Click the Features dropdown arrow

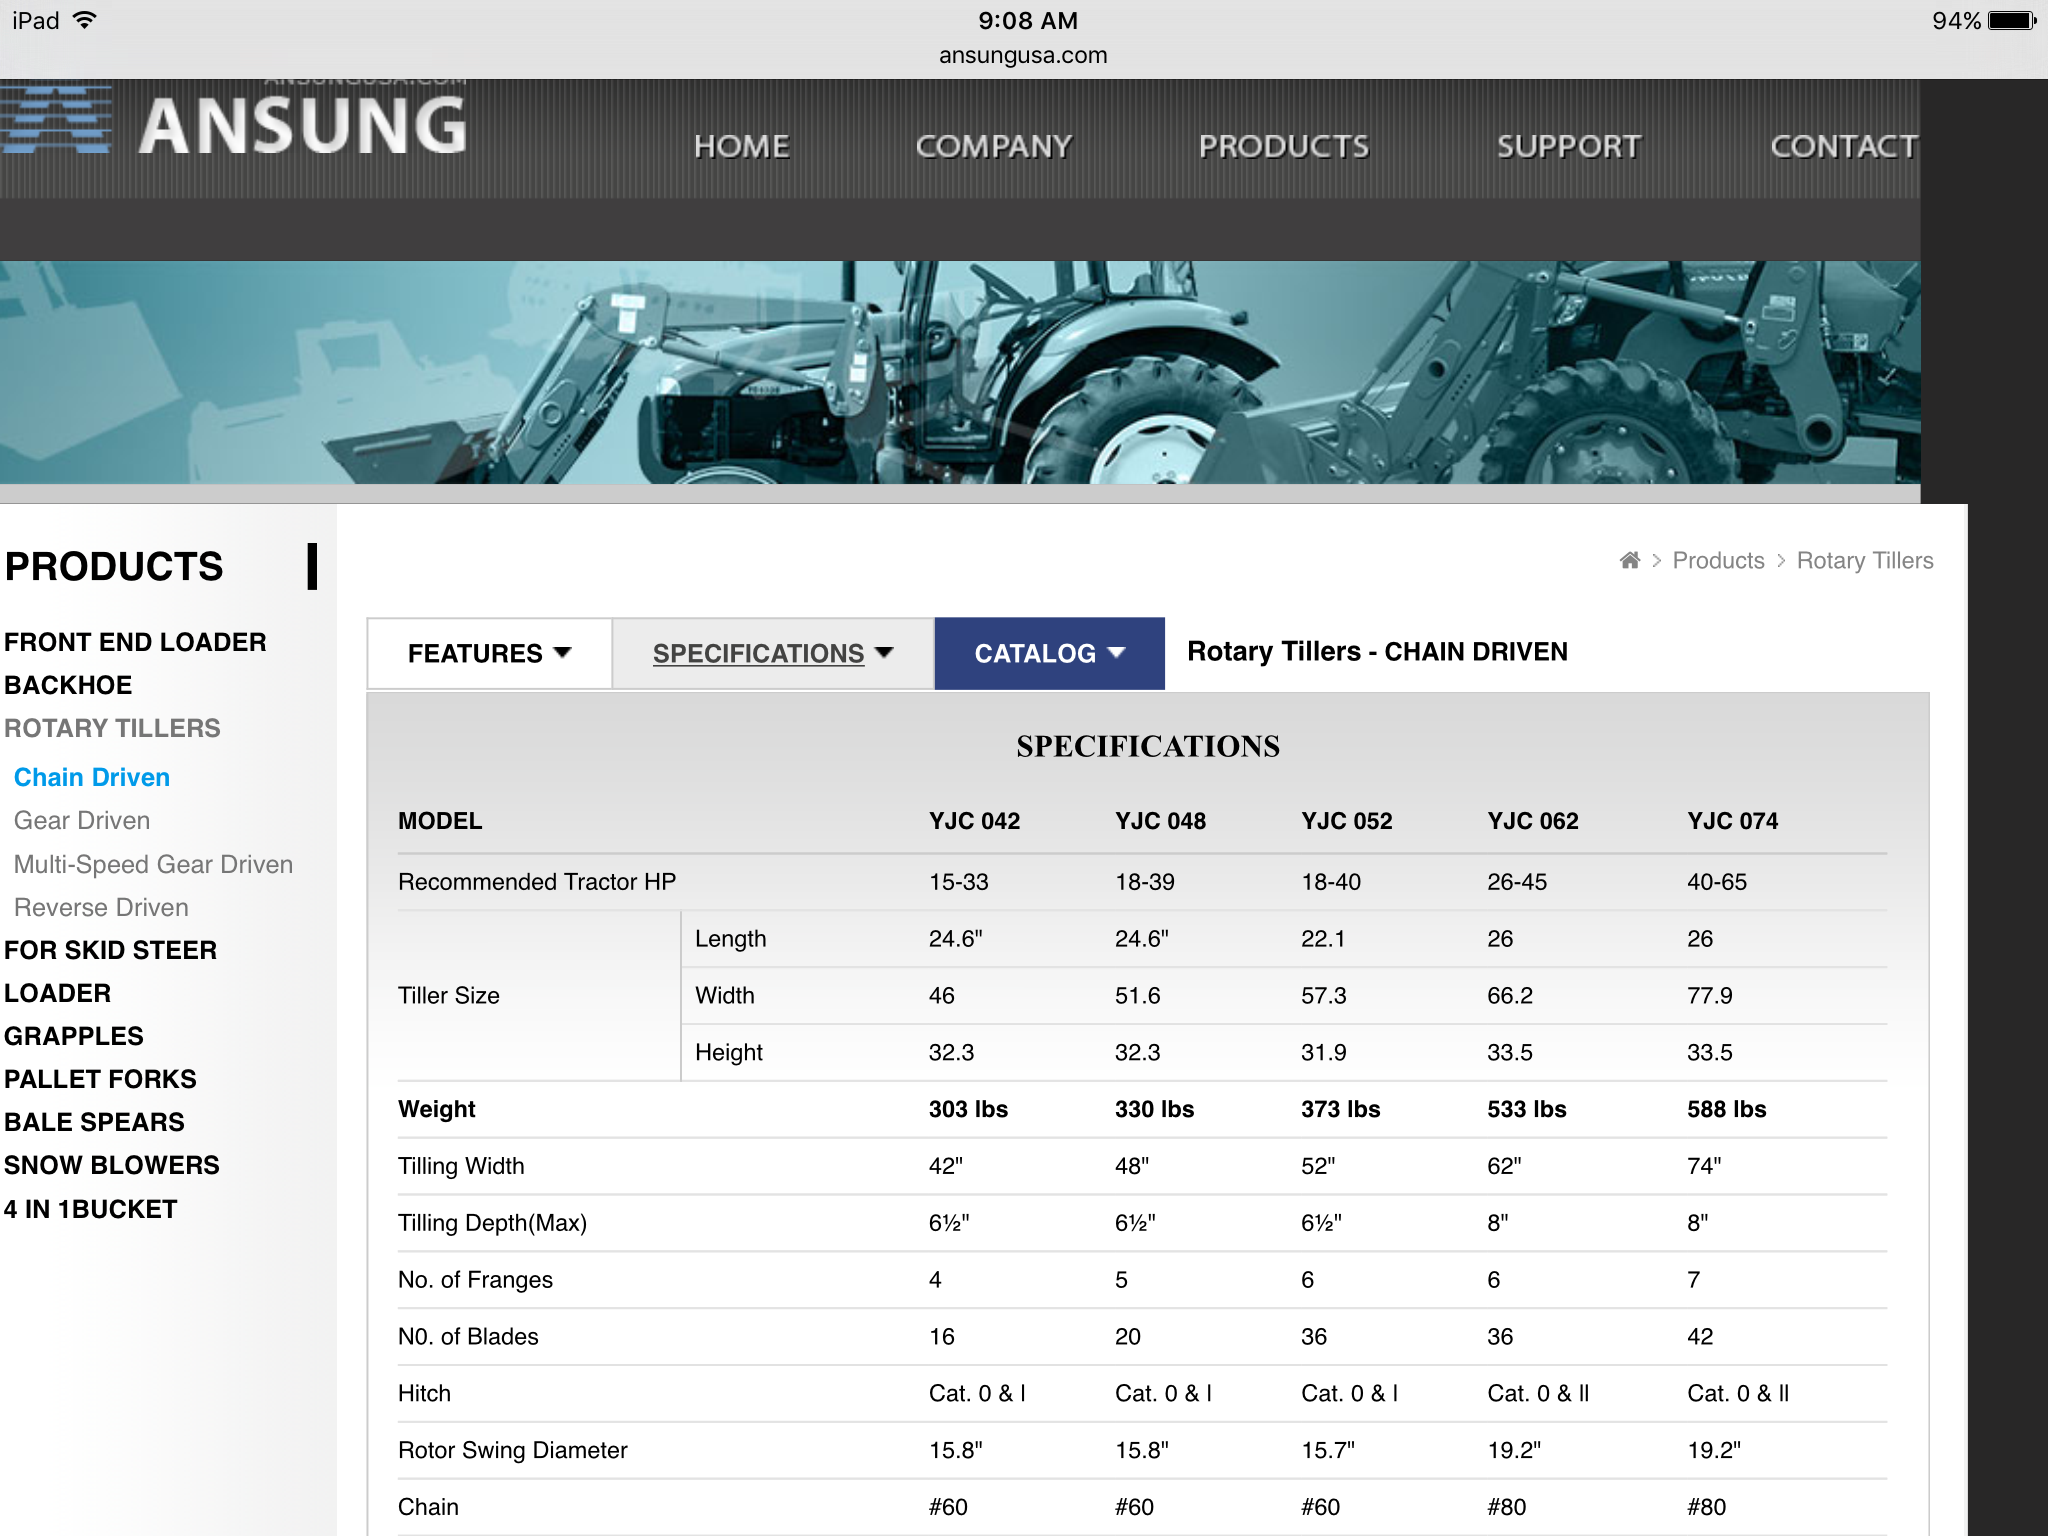[563, 652]
